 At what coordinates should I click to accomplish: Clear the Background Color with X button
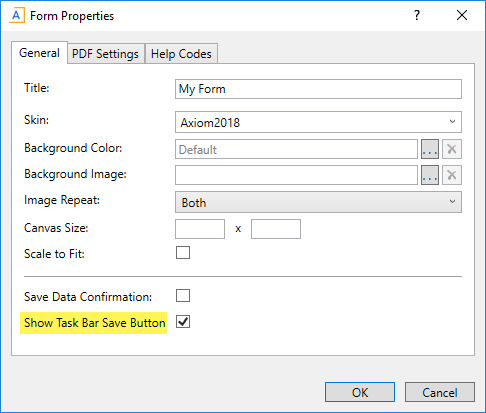452,149
